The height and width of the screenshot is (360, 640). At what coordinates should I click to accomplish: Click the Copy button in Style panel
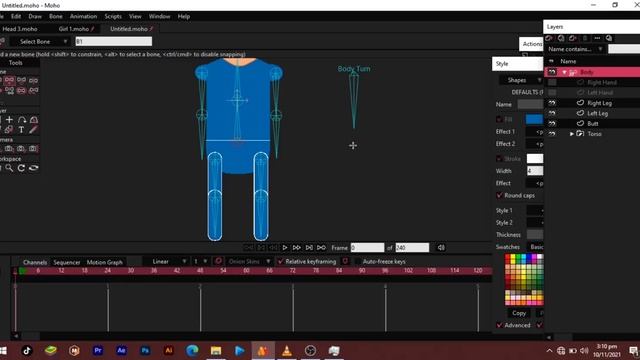coord(519,313)
